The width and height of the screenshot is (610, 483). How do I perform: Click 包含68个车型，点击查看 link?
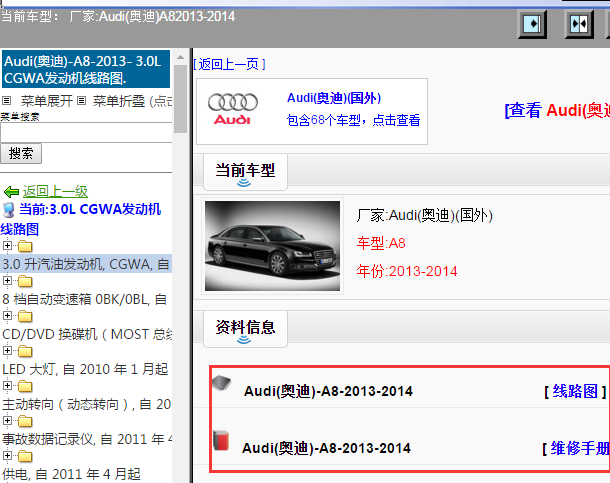tap(353, 120)
